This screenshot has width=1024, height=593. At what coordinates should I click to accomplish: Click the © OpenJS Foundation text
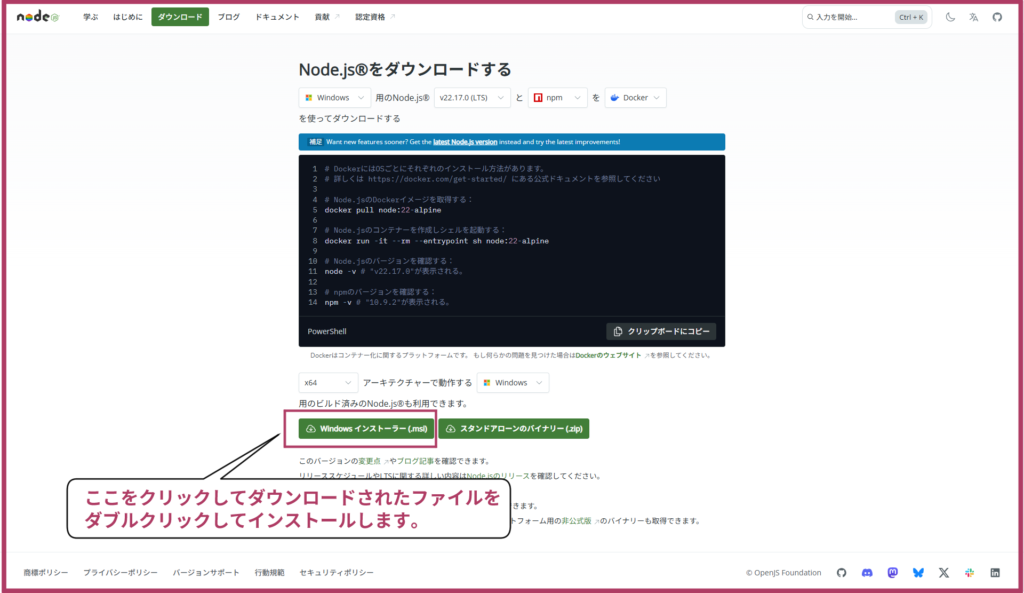coord(784,573)
